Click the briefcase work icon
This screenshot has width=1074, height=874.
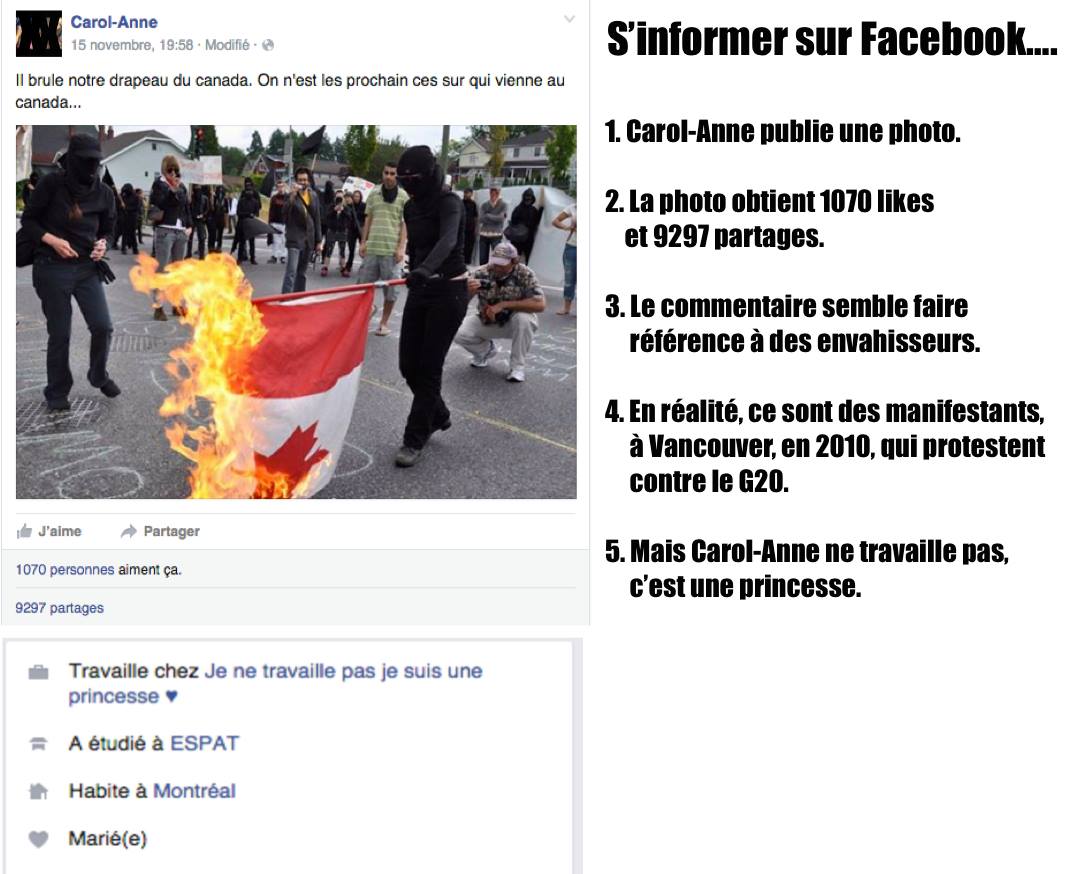(x=38, y=672)
